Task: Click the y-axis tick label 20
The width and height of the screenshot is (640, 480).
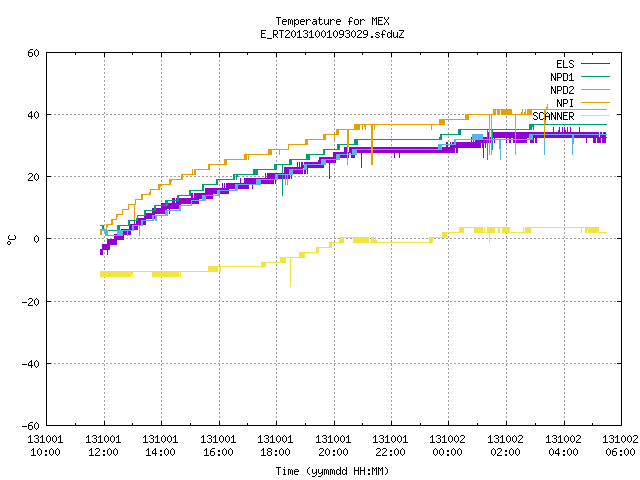Action: point(33,177)
